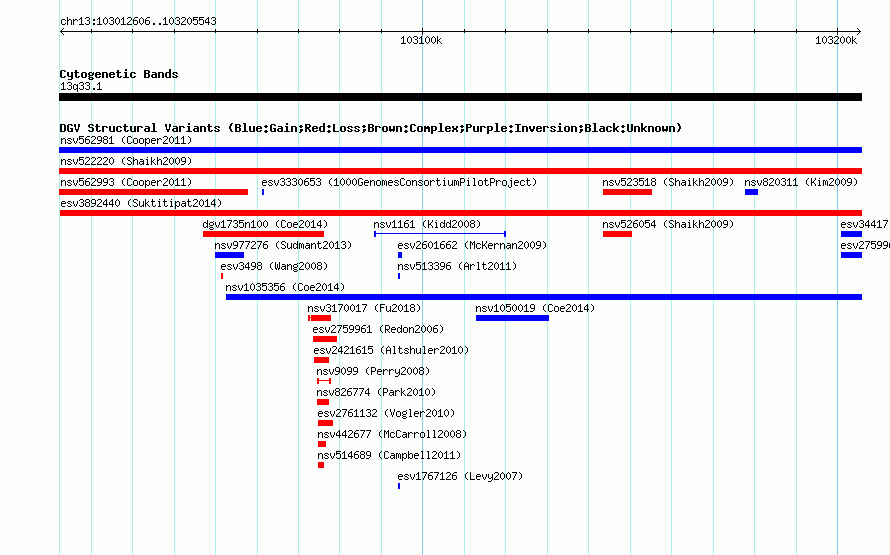Click the nsv1035356 long blue gain bar
The image size is (890, 555).
click(x=544, y=297)
